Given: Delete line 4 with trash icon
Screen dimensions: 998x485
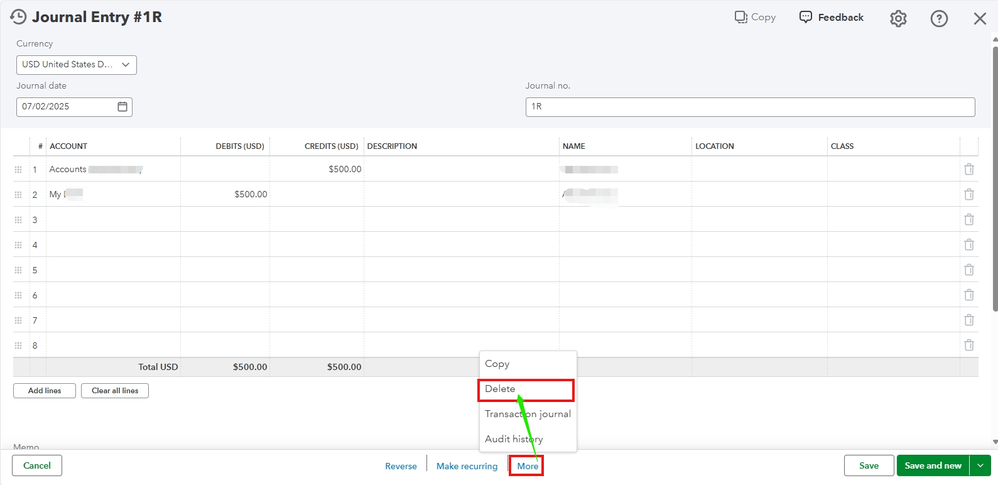Looking at the screenshot, I should 969,244.
